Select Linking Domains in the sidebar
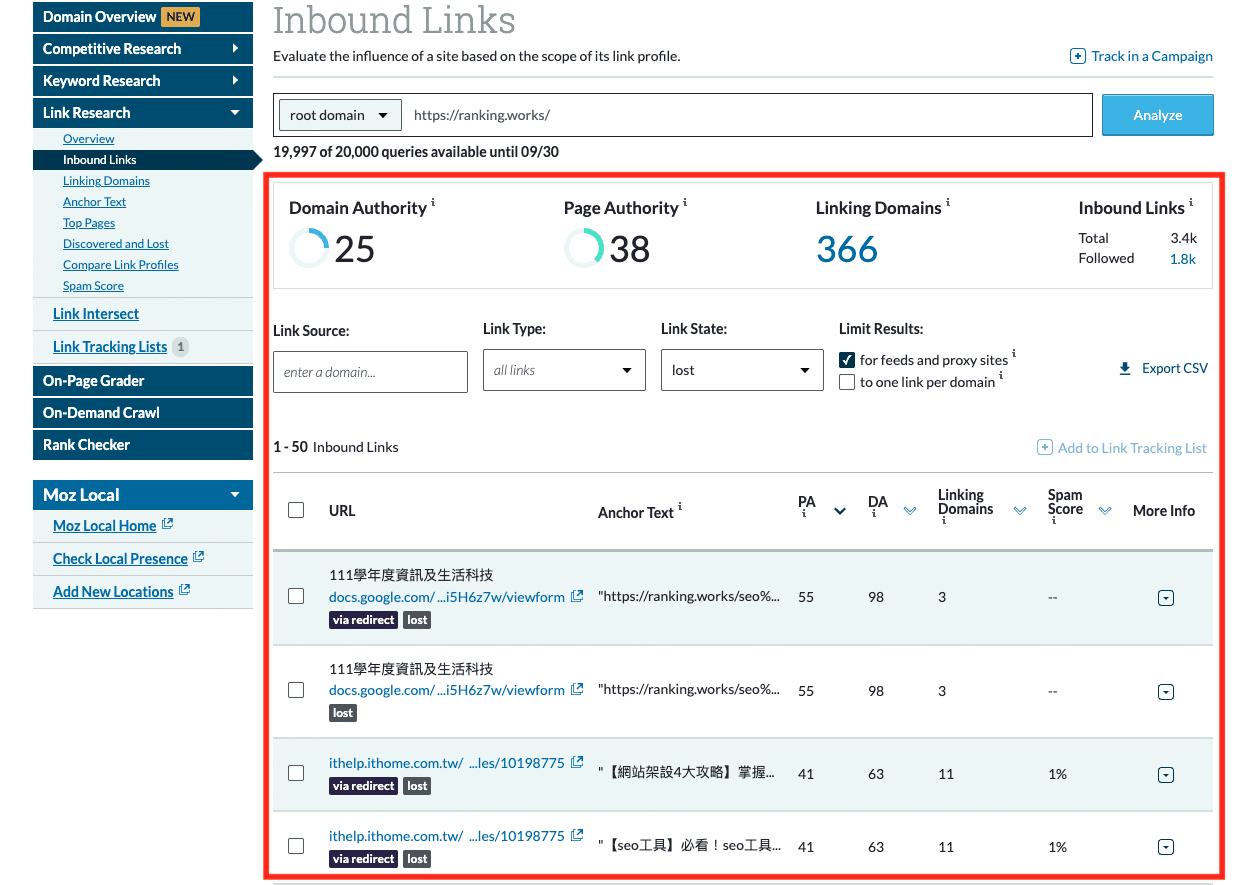1252x885 pixels. [106, 181]
